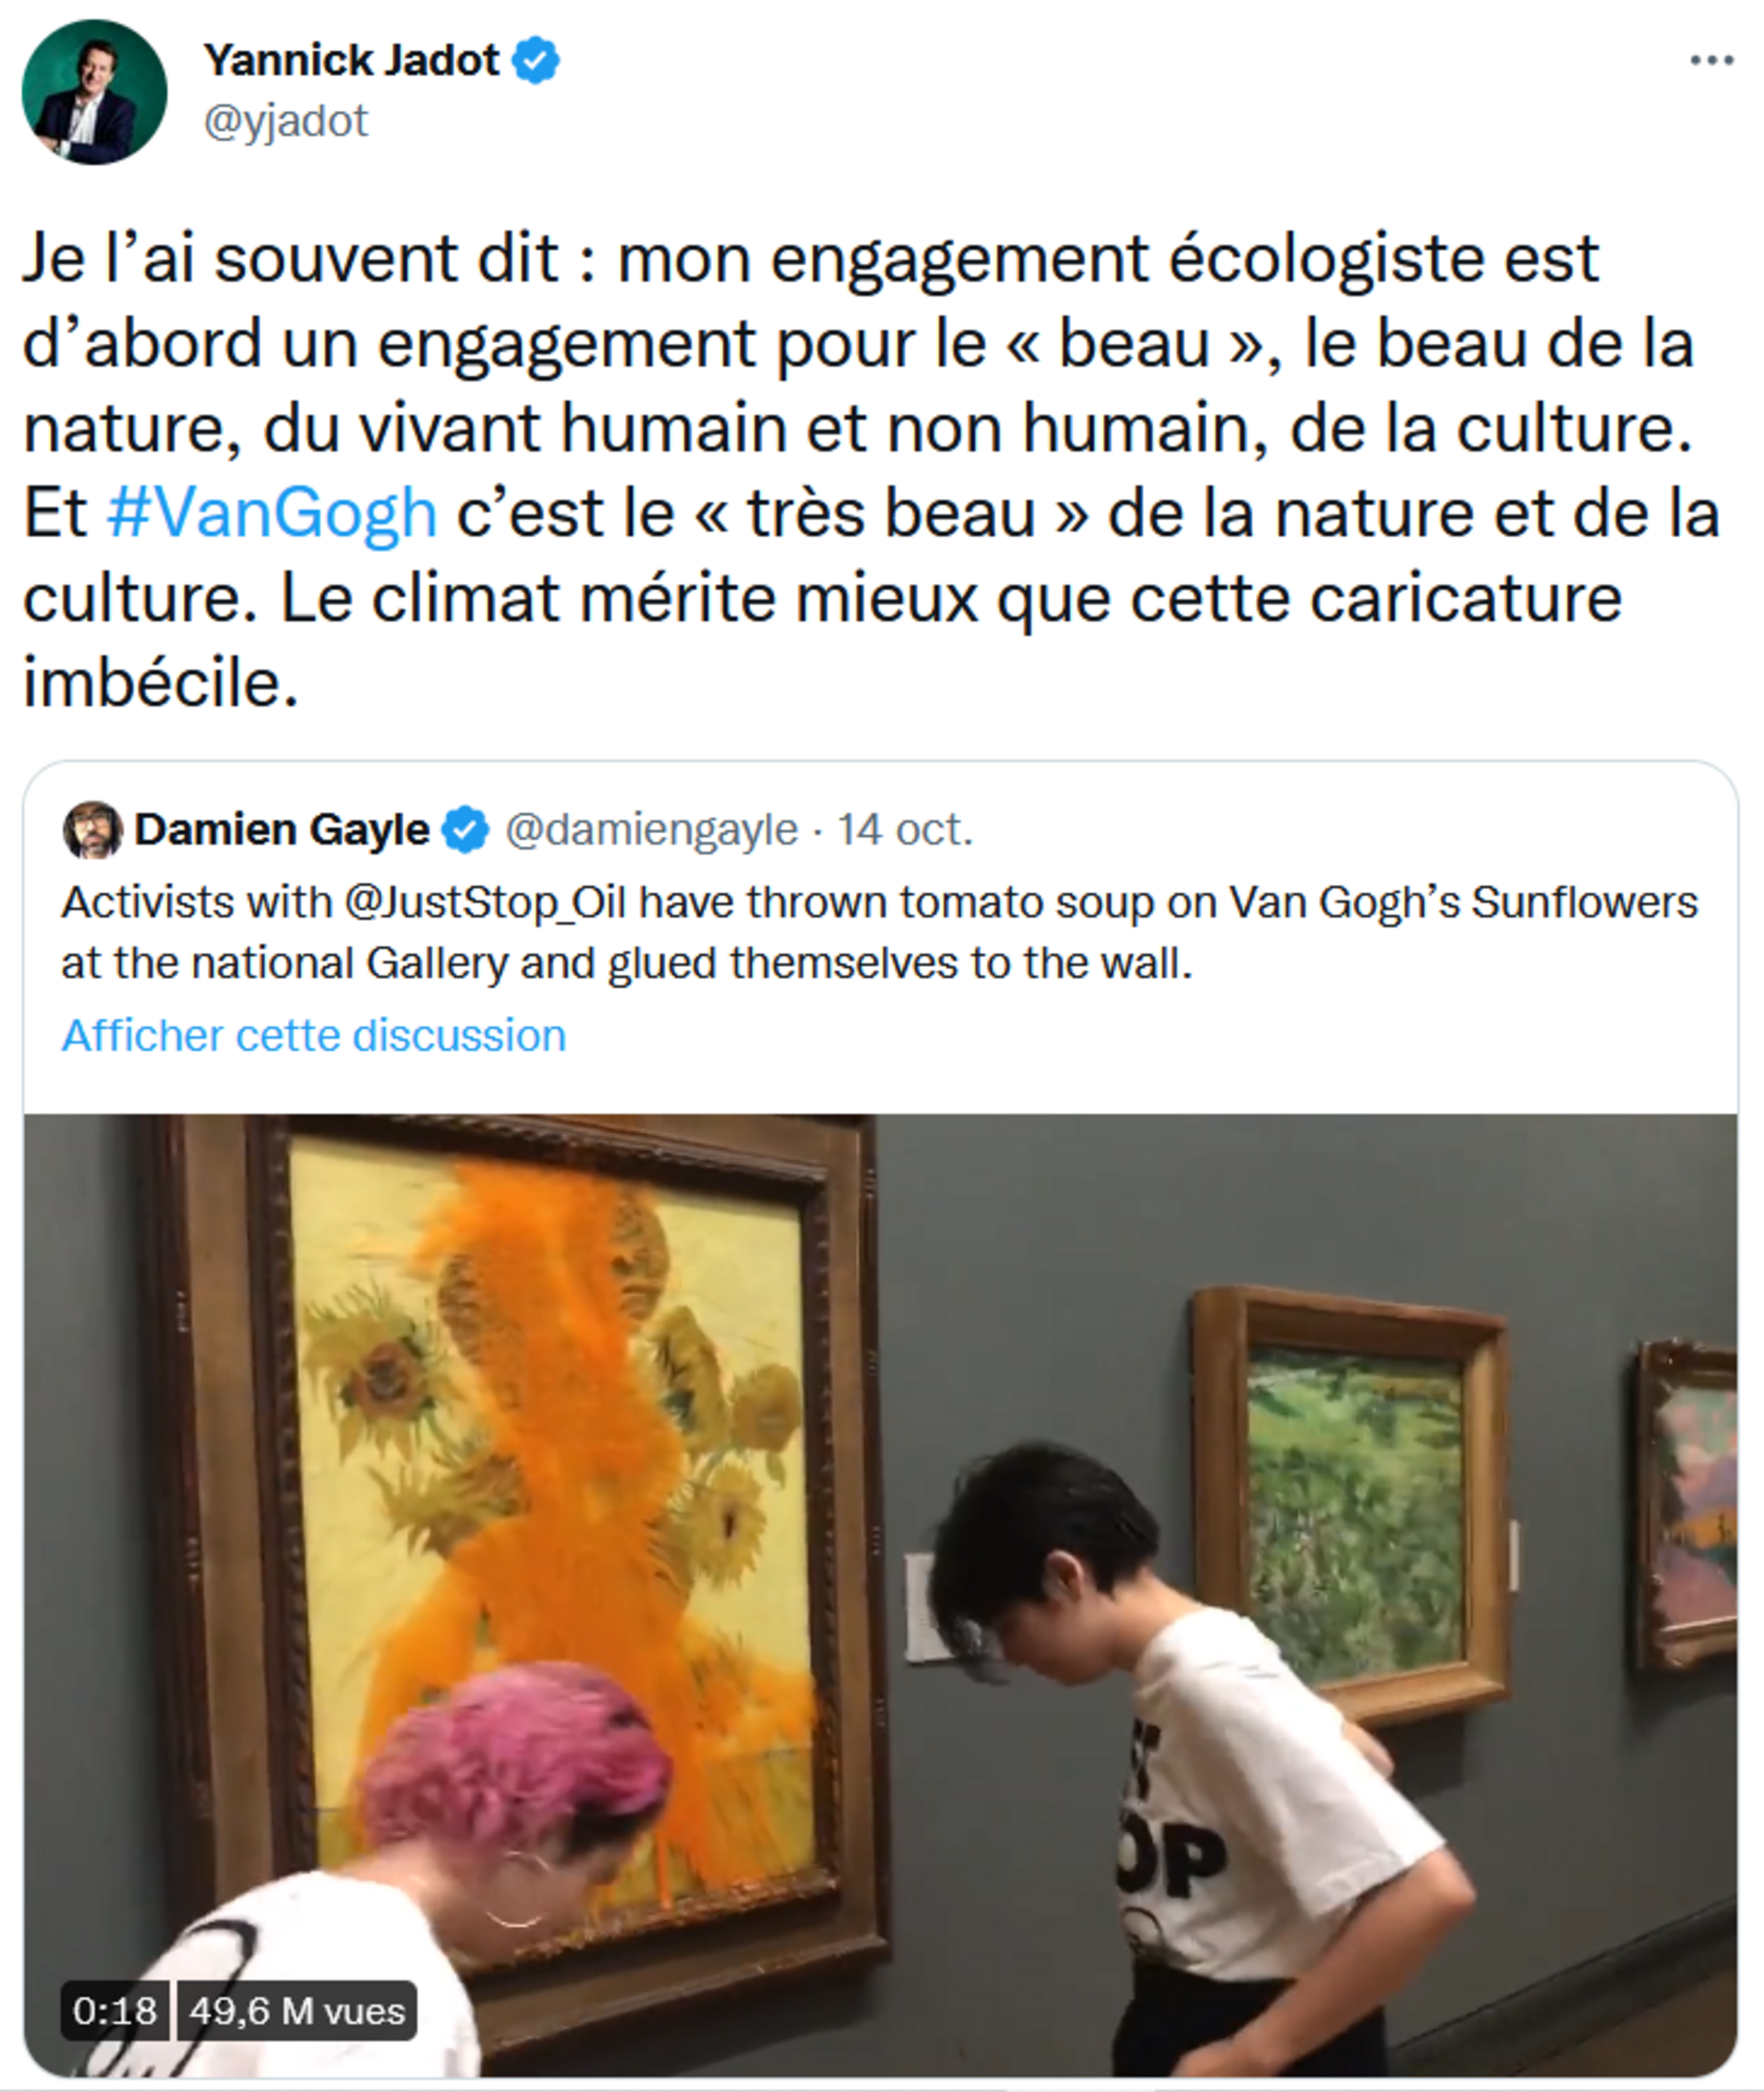Open the @yjadot handle
This screenshot has width=1764, height=2092.
286,121
